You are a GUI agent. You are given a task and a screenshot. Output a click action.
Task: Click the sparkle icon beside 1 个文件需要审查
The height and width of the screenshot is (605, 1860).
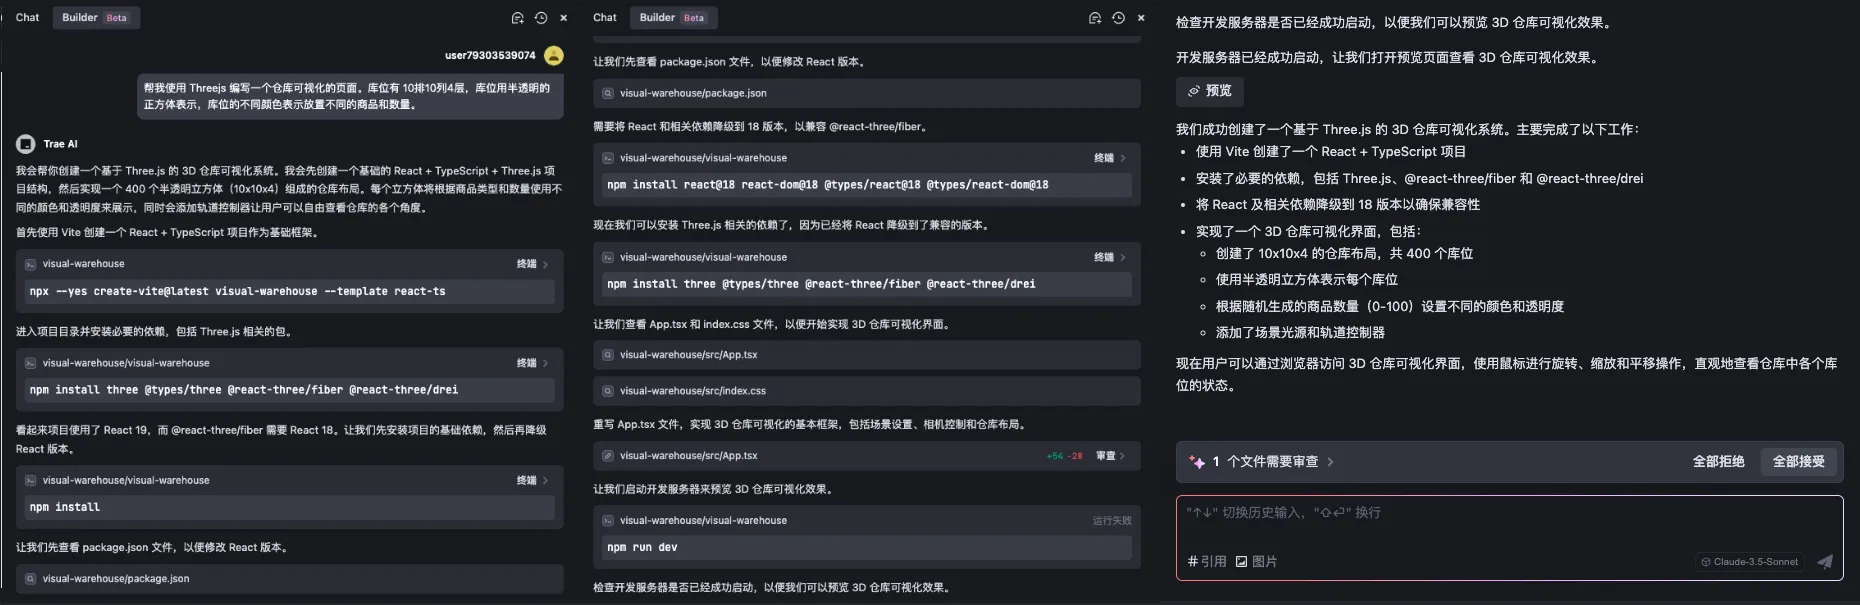click(x=1197, y=462)
